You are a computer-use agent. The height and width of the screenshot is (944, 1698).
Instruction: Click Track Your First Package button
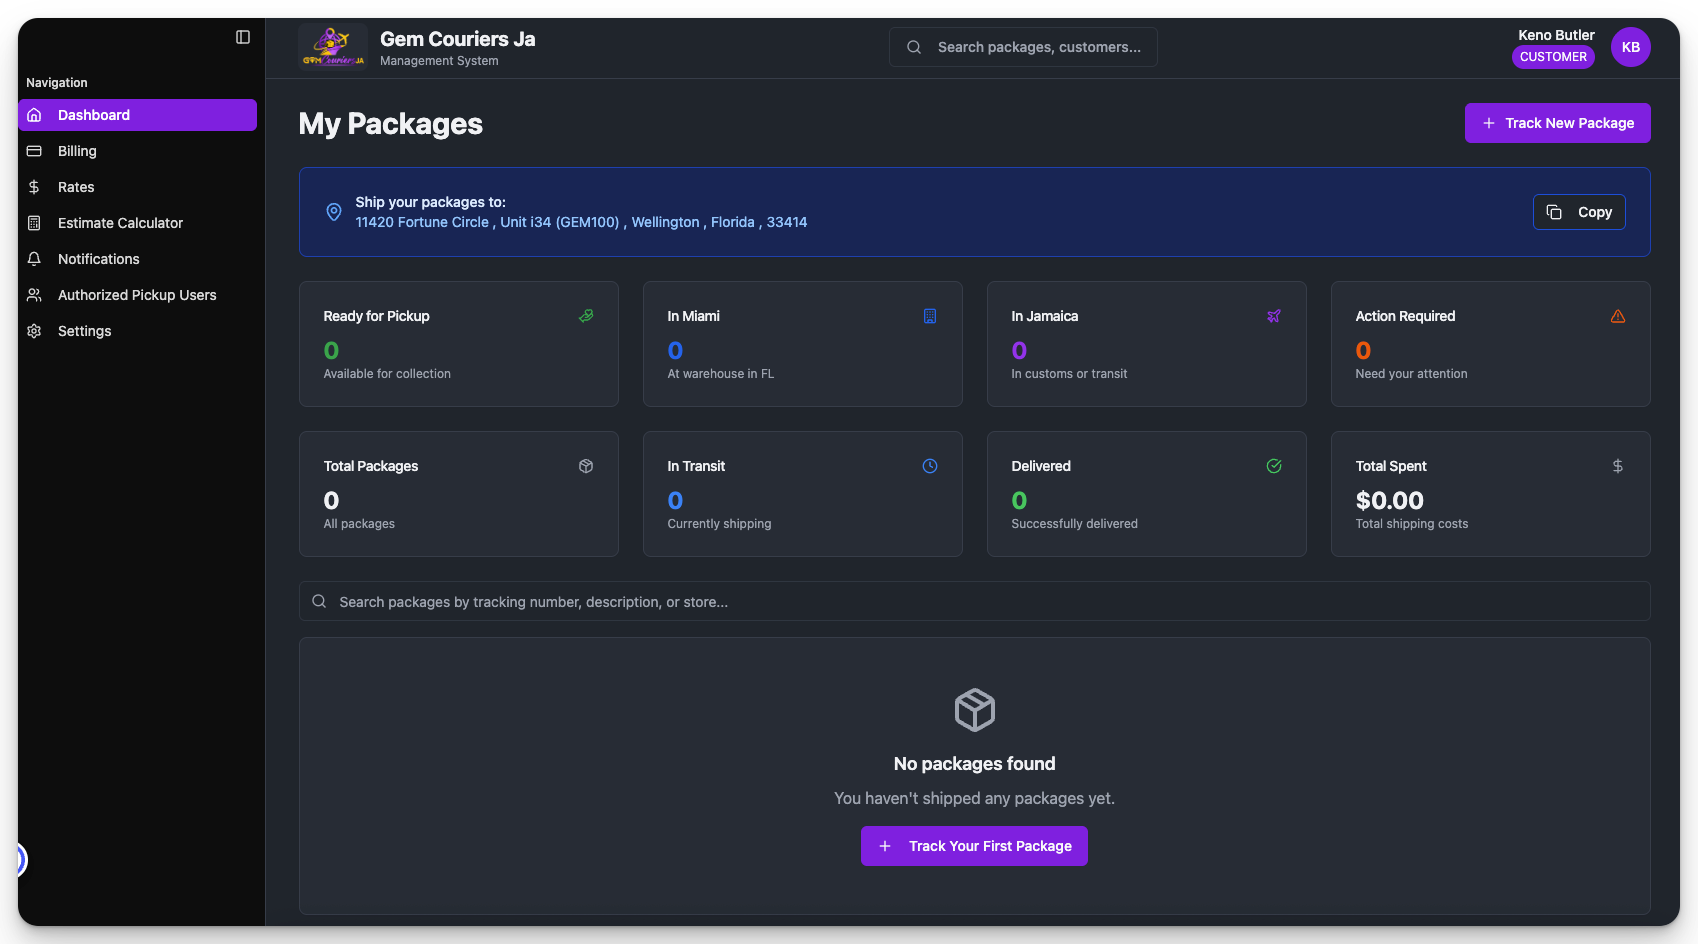[x=974, y=846]
